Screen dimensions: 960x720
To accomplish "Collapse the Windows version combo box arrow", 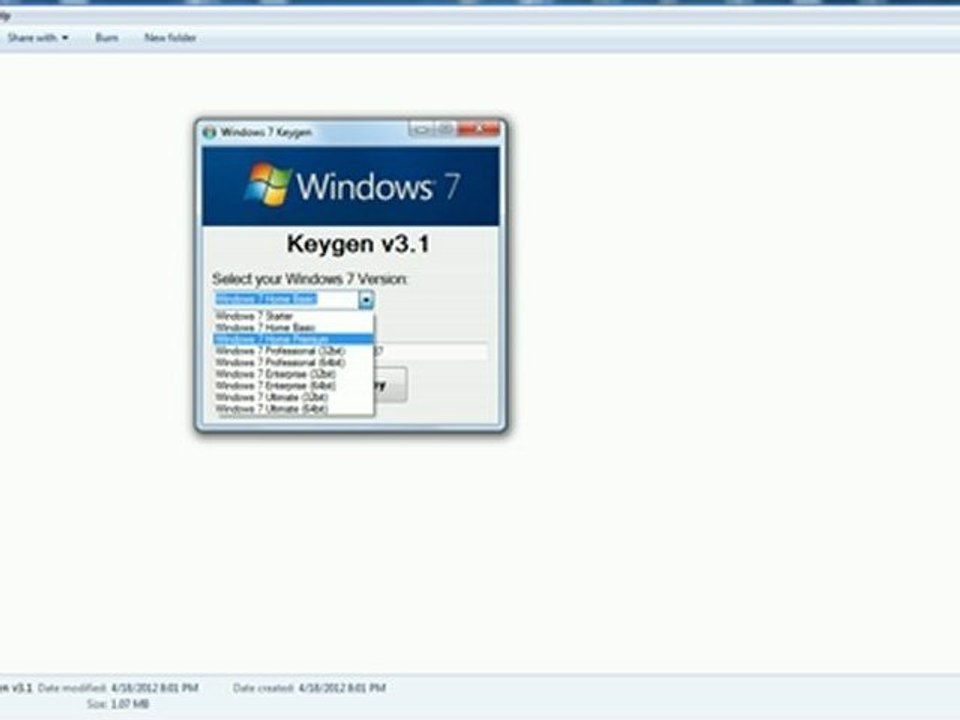I will (x=366, y=299).
